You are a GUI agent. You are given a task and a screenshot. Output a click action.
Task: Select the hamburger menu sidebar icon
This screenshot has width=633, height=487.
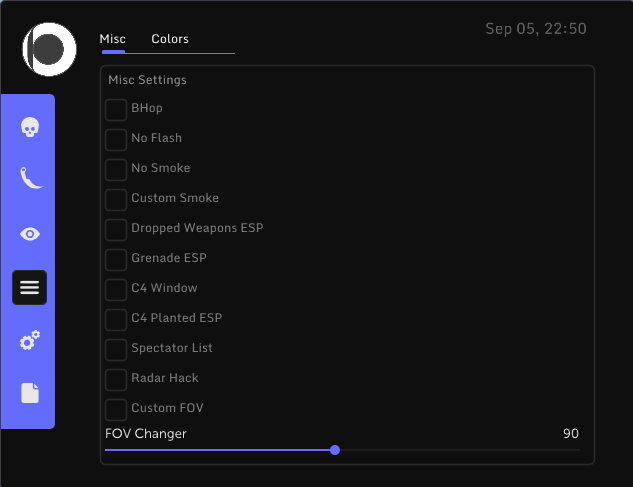[x=30, y=288]
